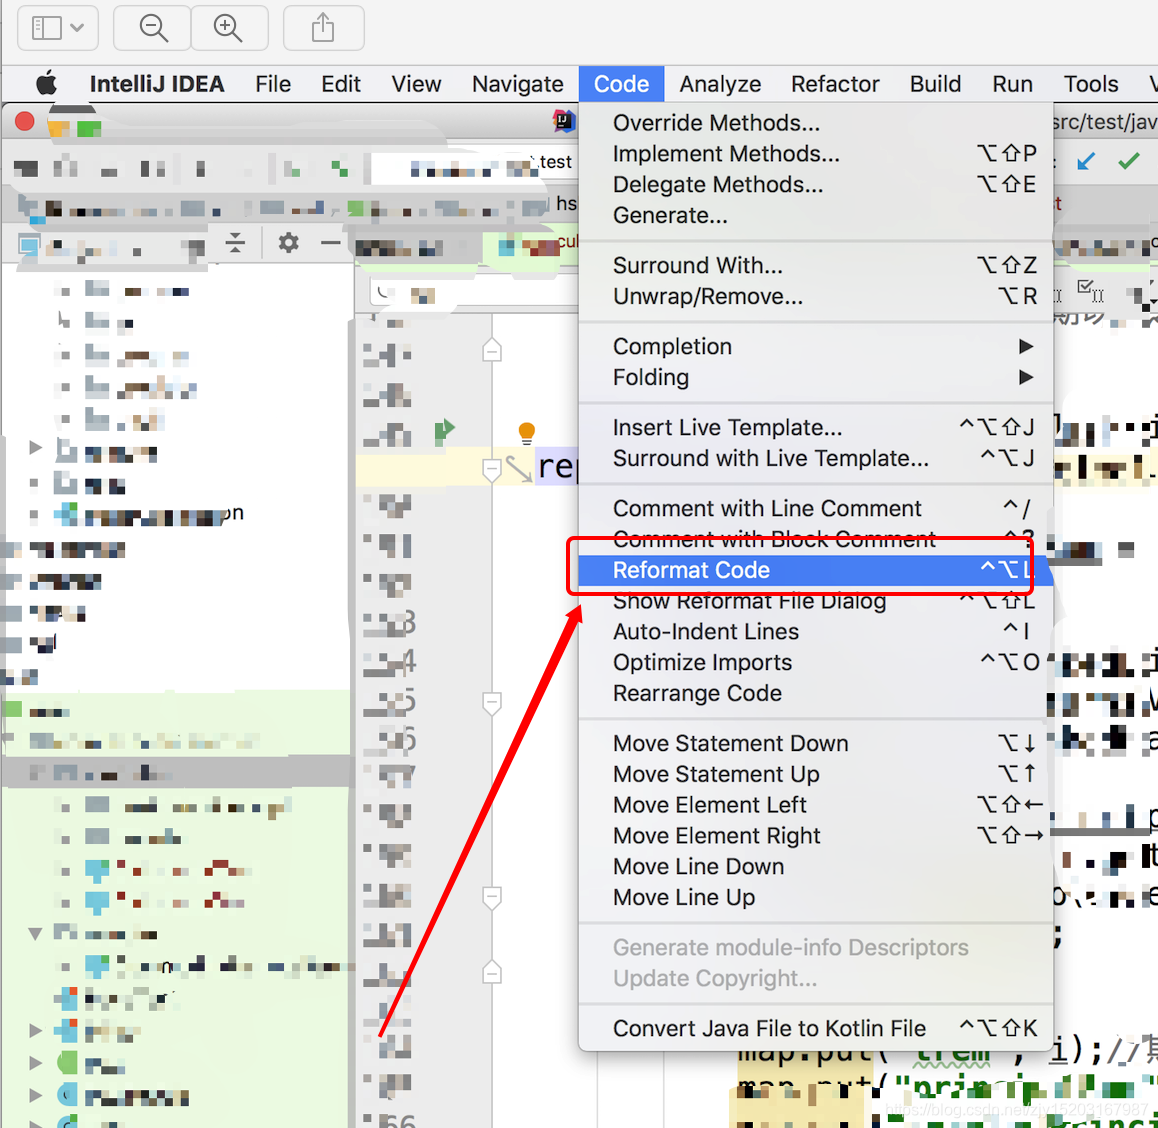Choose Move Statement Up
The height and width of the screenshot is (1128, 1158).
(815, 774)
